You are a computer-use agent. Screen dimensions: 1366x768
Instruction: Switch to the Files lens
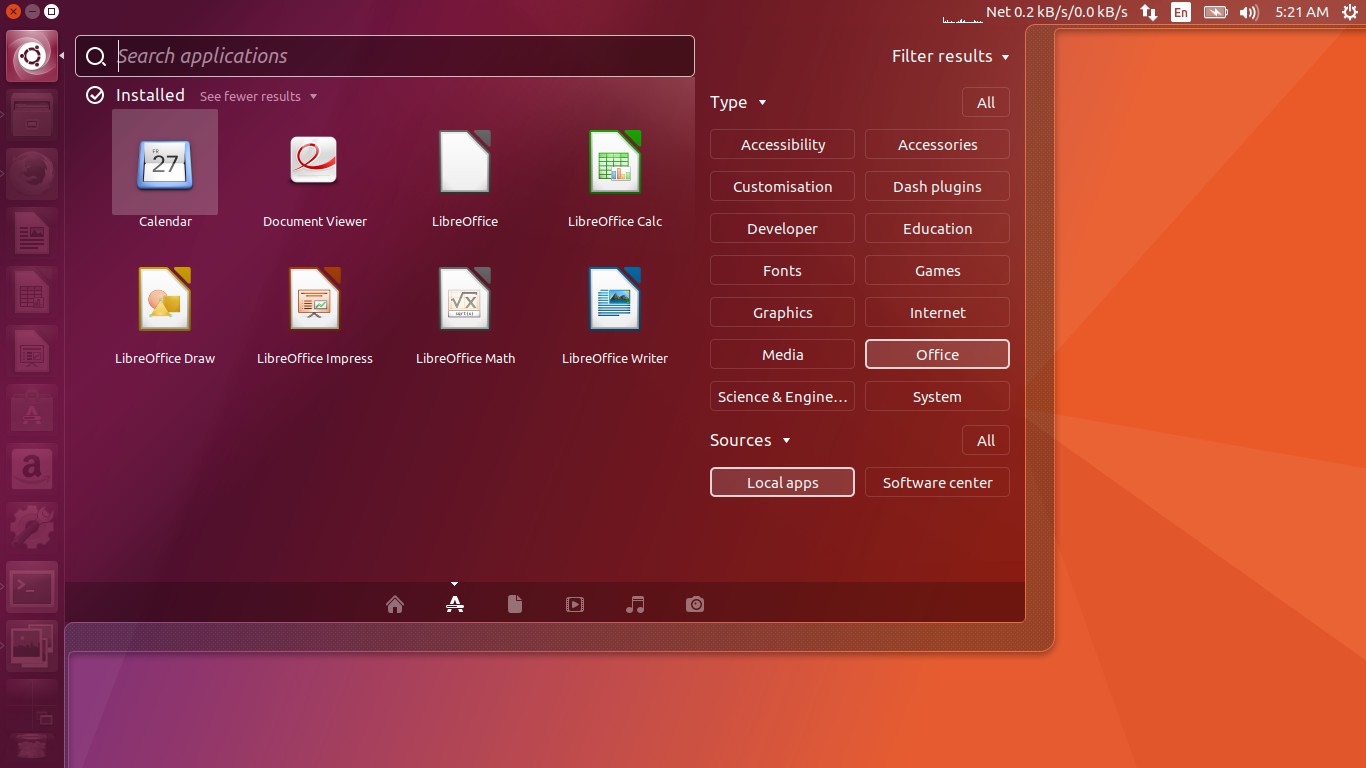coord(515,604)
